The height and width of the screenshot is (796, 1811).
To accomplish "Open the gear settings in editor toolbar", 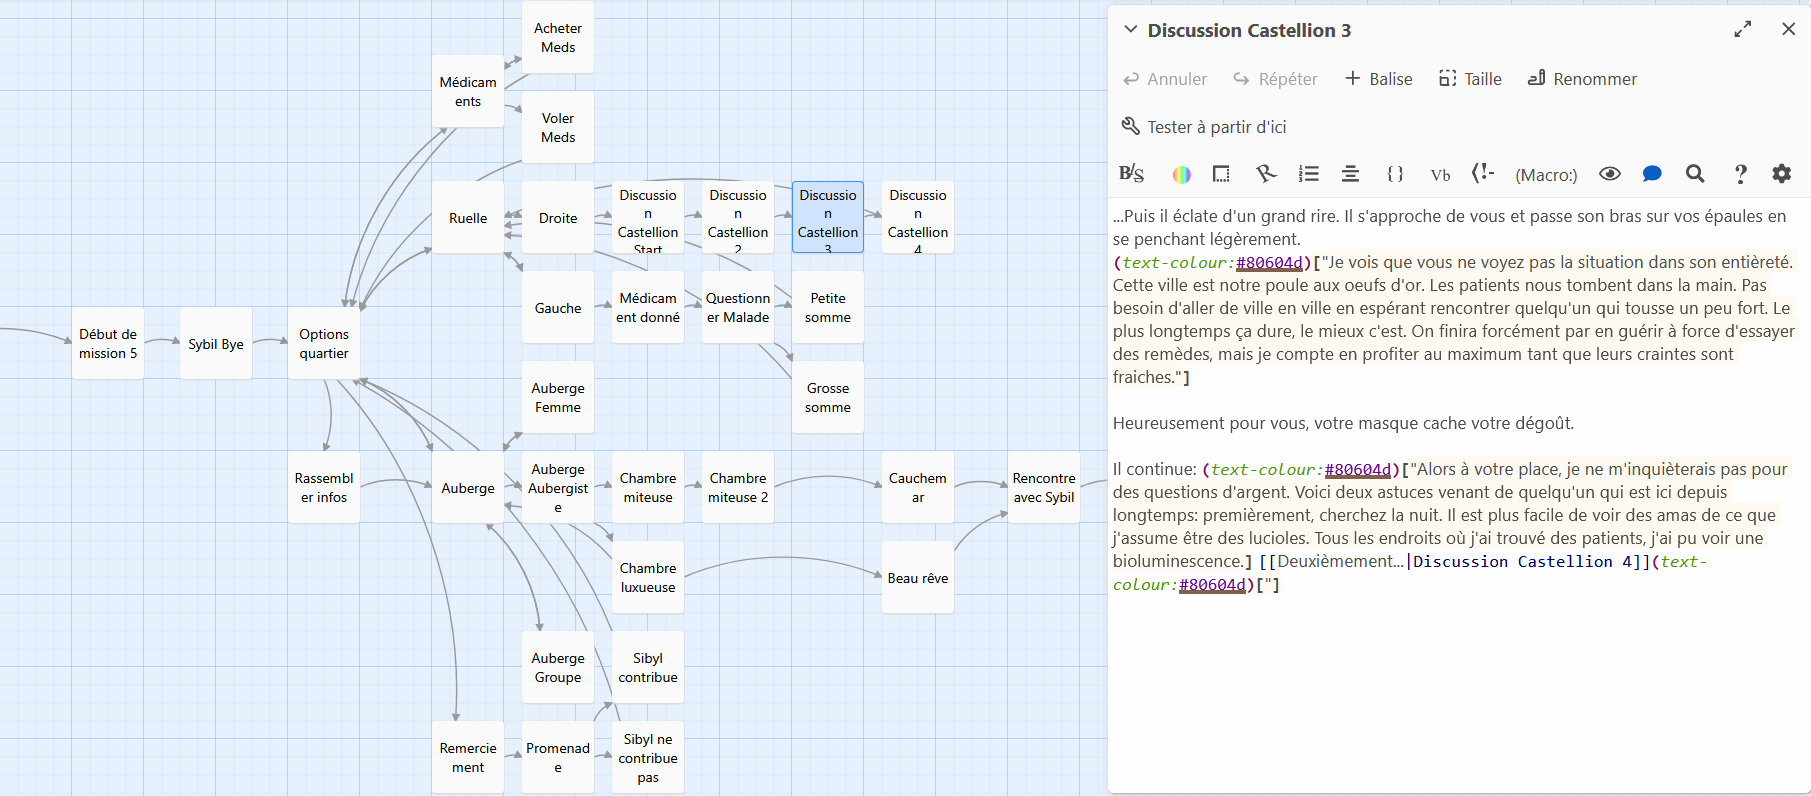I will click(x=1782, y=174).
